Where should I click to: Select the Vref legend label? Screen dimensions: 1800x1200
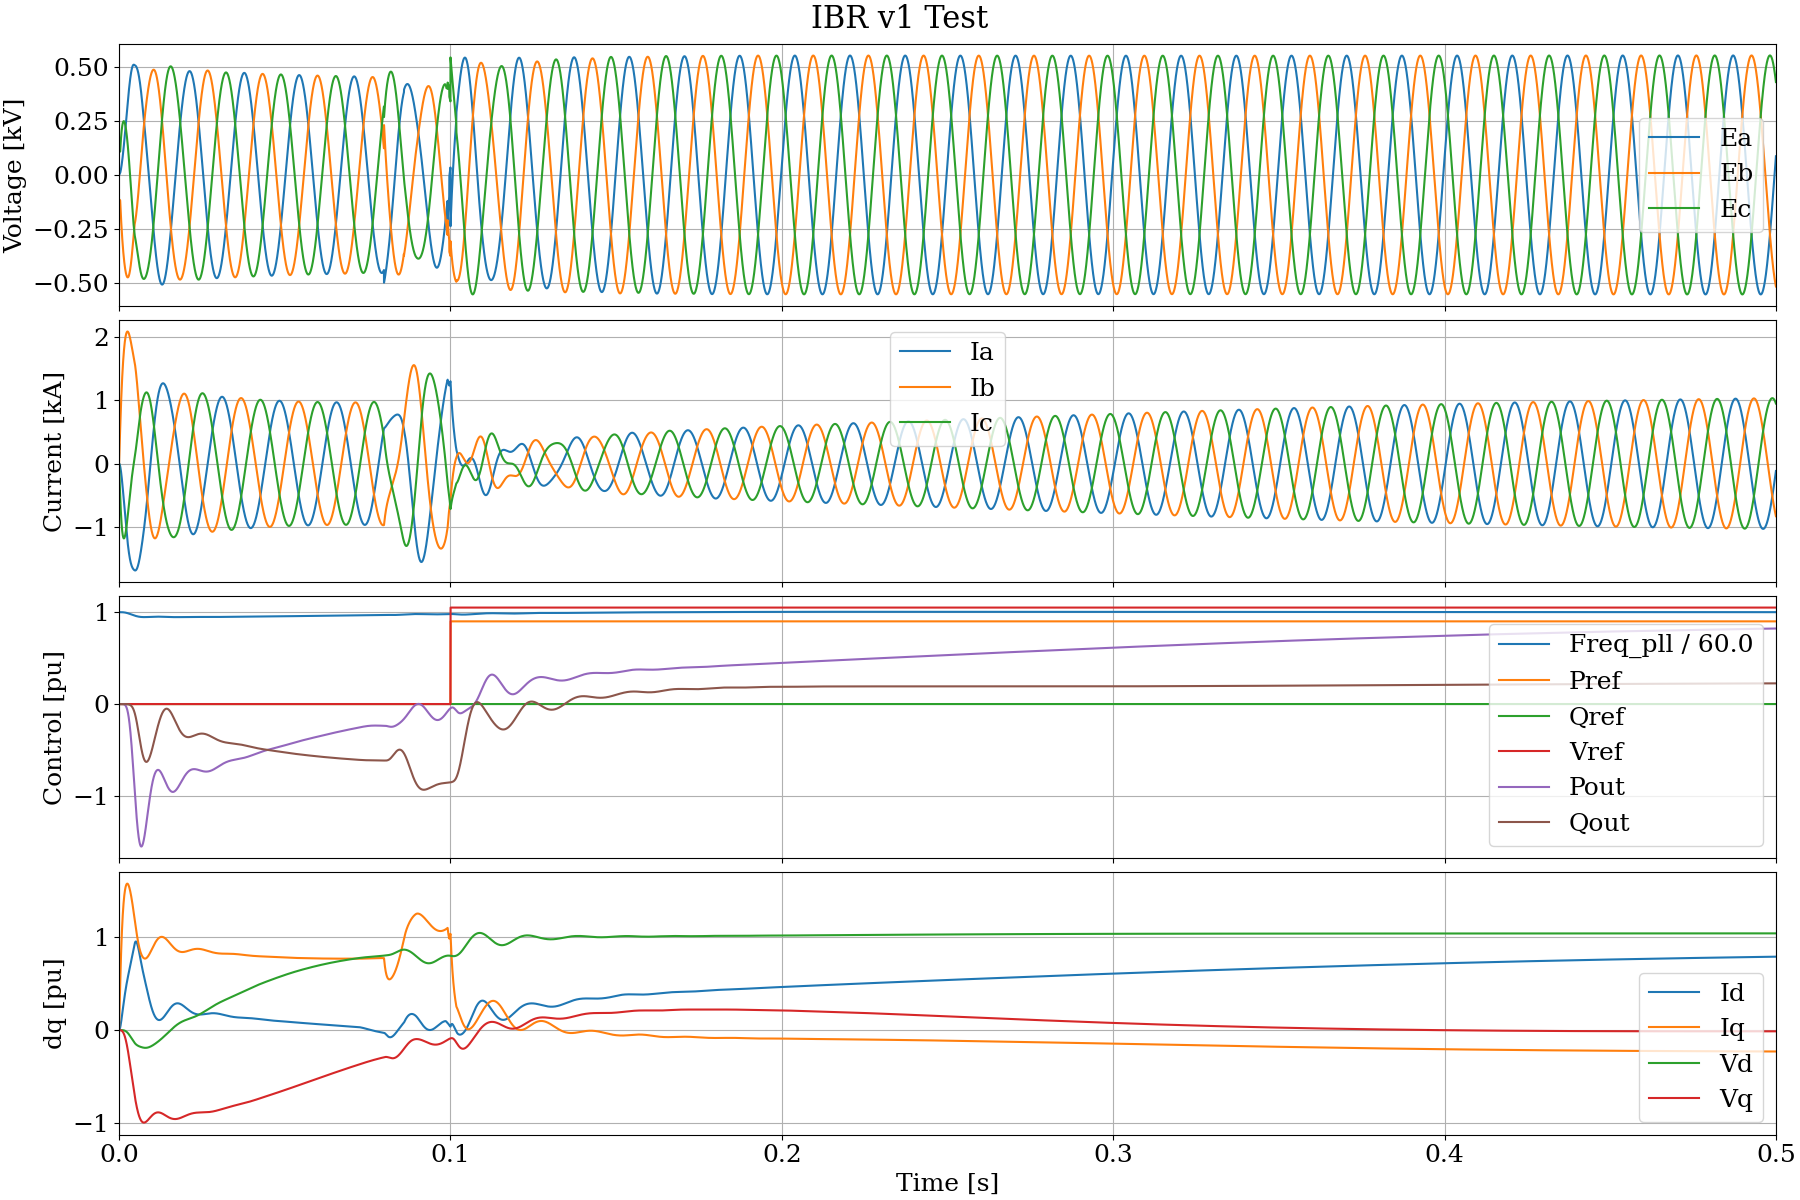1596,752
